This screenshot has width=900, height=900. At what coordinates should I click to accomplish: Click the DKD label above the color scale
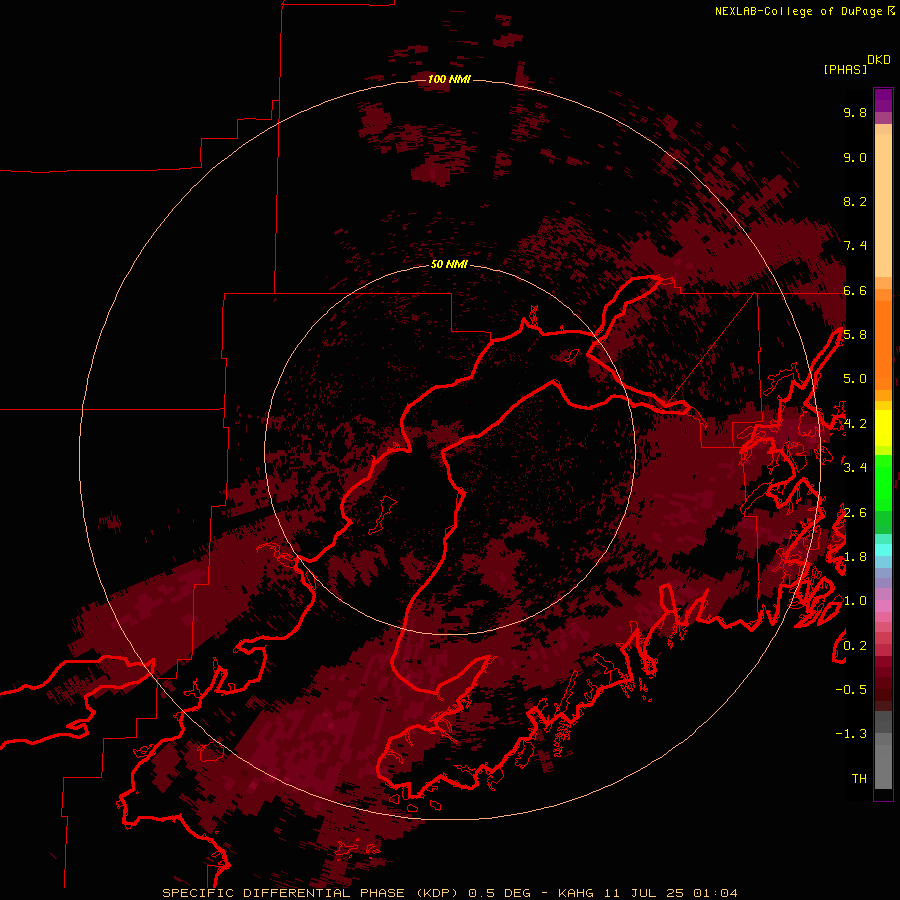click(x=878, y=60)
